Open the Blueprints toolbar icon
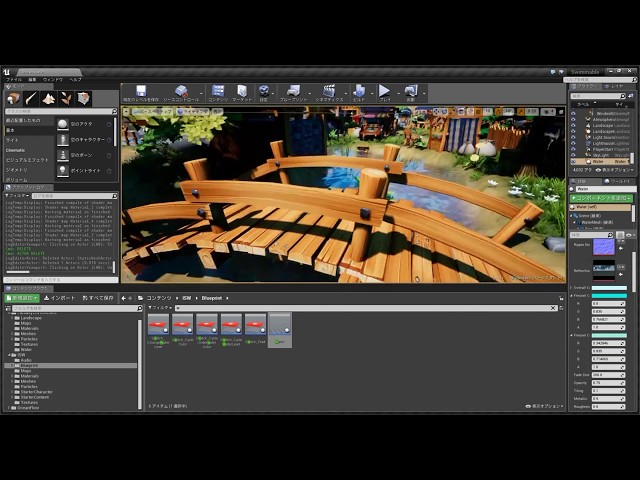 (x=293, y=91)
